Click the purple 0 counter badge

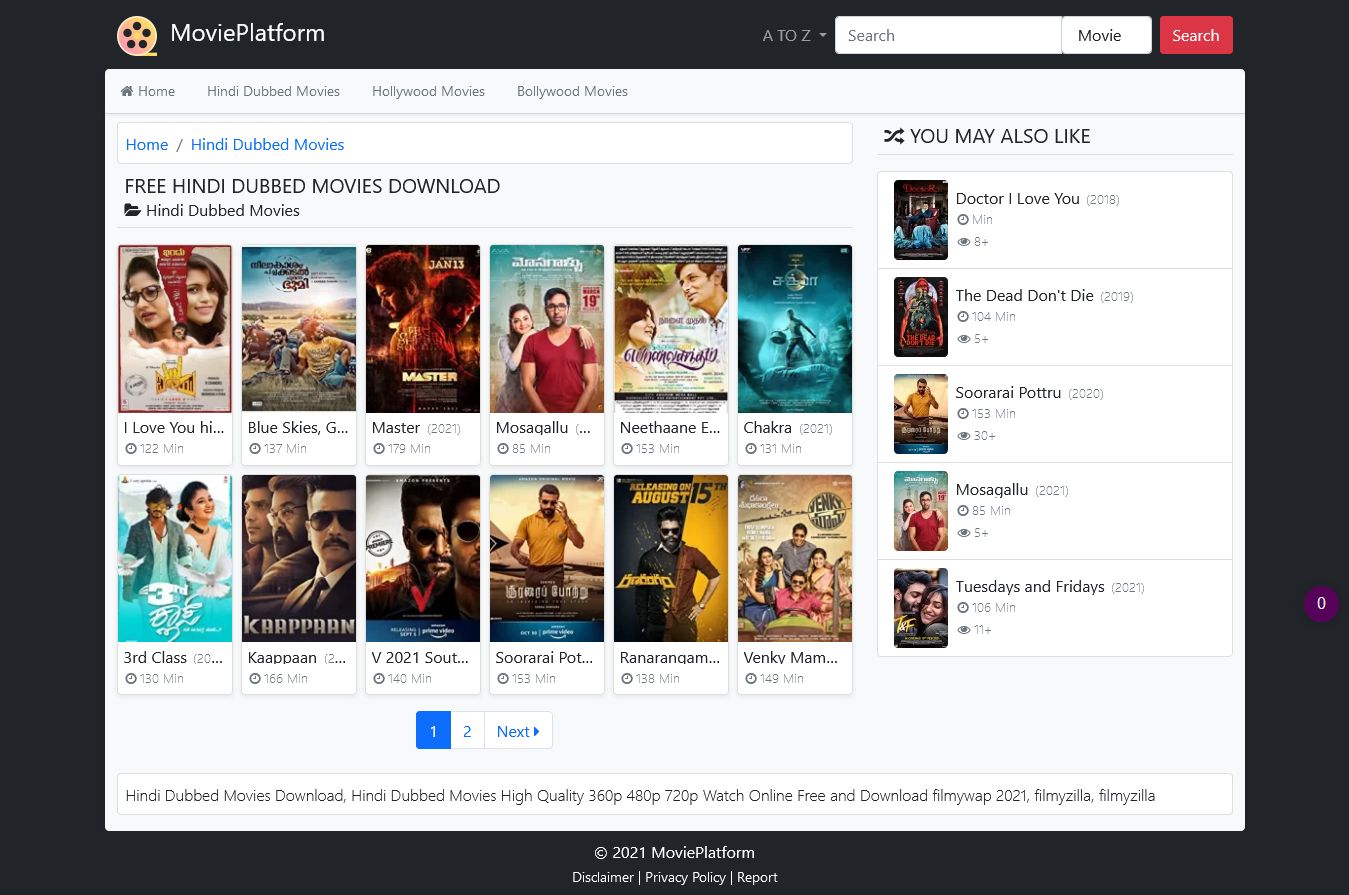click(x=1321, y=604)
